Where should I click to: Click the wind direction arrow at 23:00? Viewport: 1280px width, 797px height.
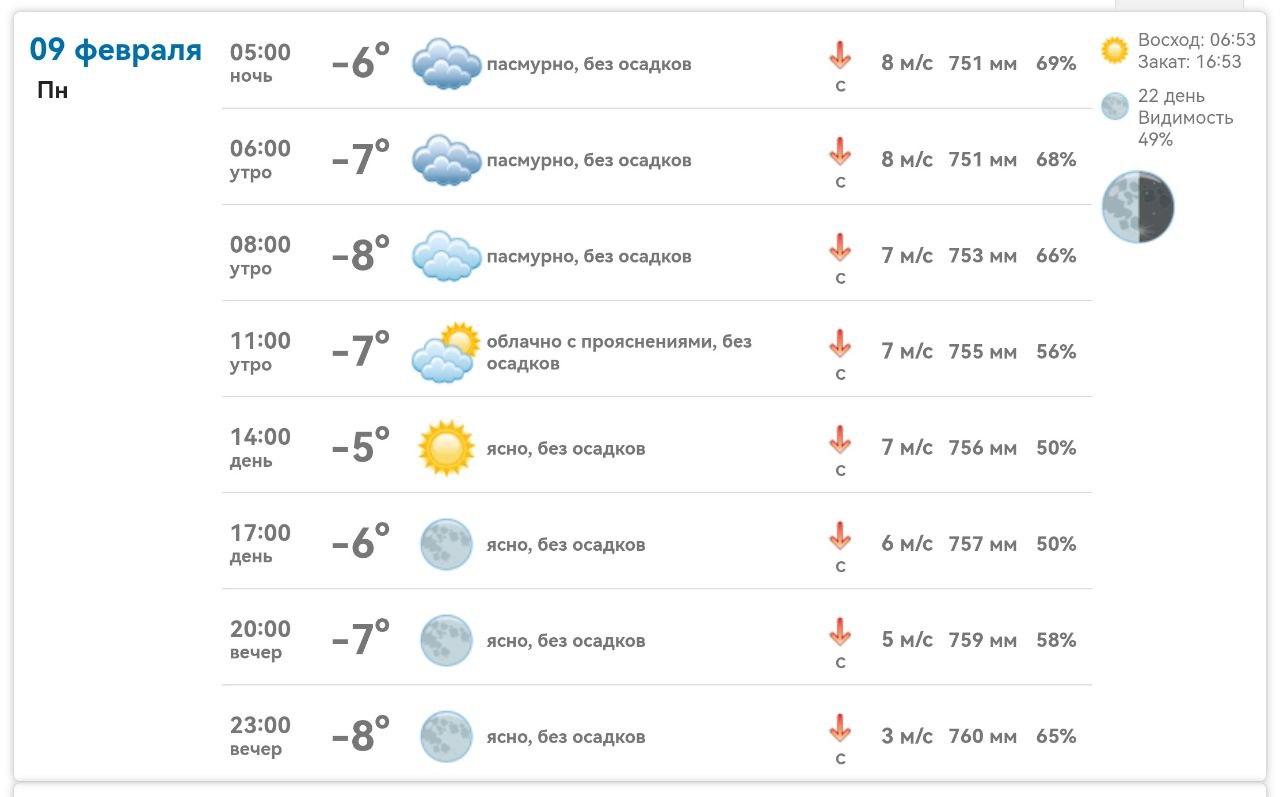click(840, 728)
